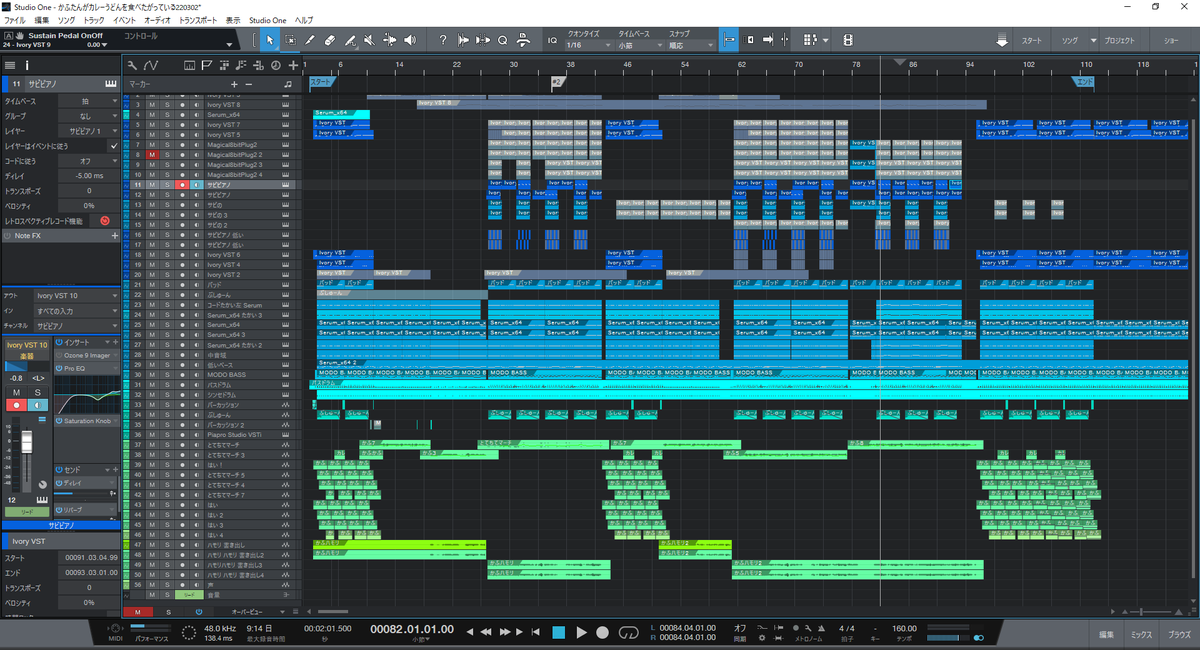Open the ミックス console view
This screenshot has height=650, width=1200.
point(1141,634)
